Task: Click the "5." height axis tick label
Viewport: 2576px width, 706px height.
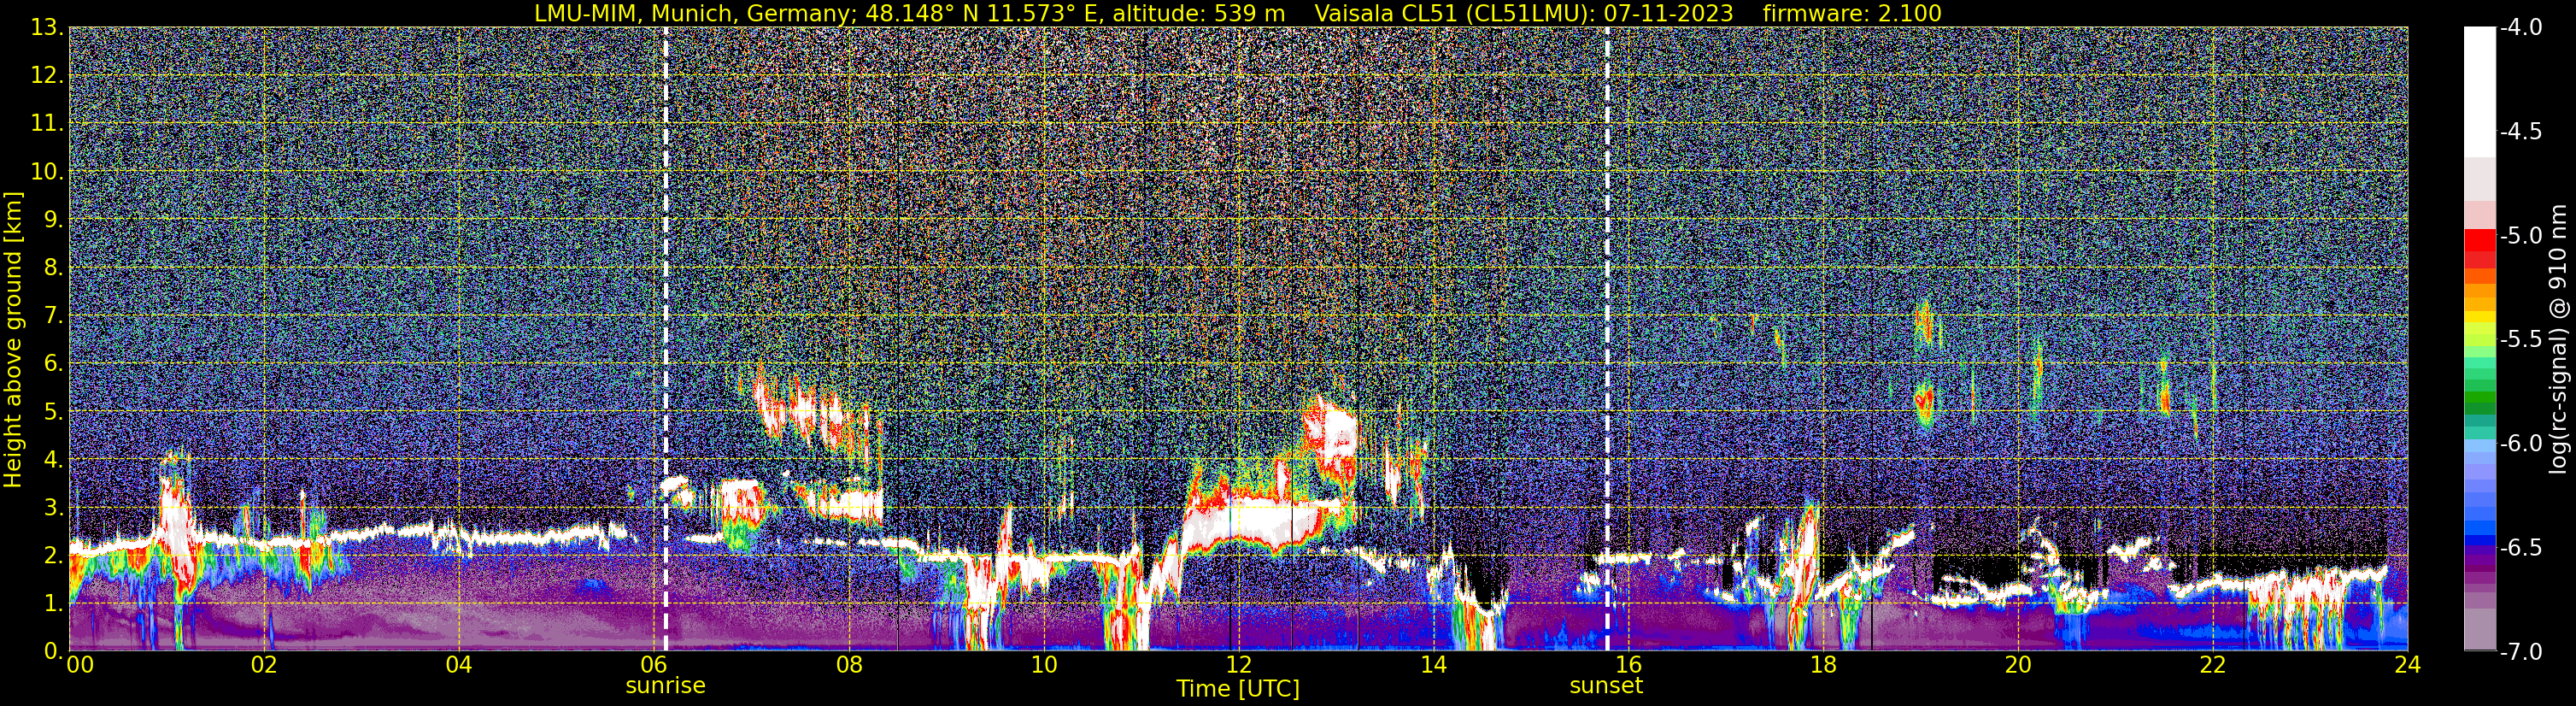Action: (54, 412)
